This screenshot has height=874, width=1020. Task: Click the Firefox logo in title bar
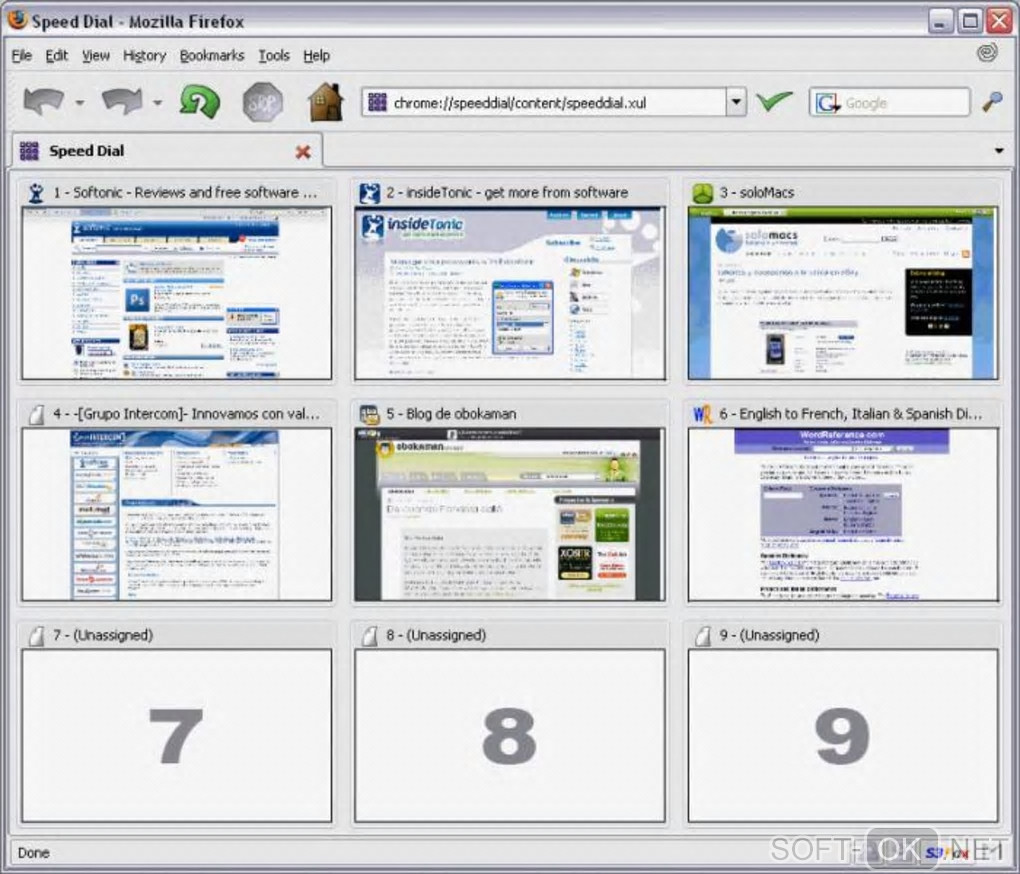pos(17,20)
